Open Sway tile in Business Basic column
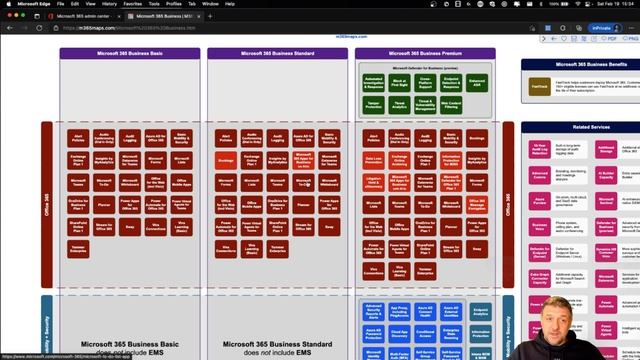The height and width of the screenshot is (360, 640). point(130,227)
